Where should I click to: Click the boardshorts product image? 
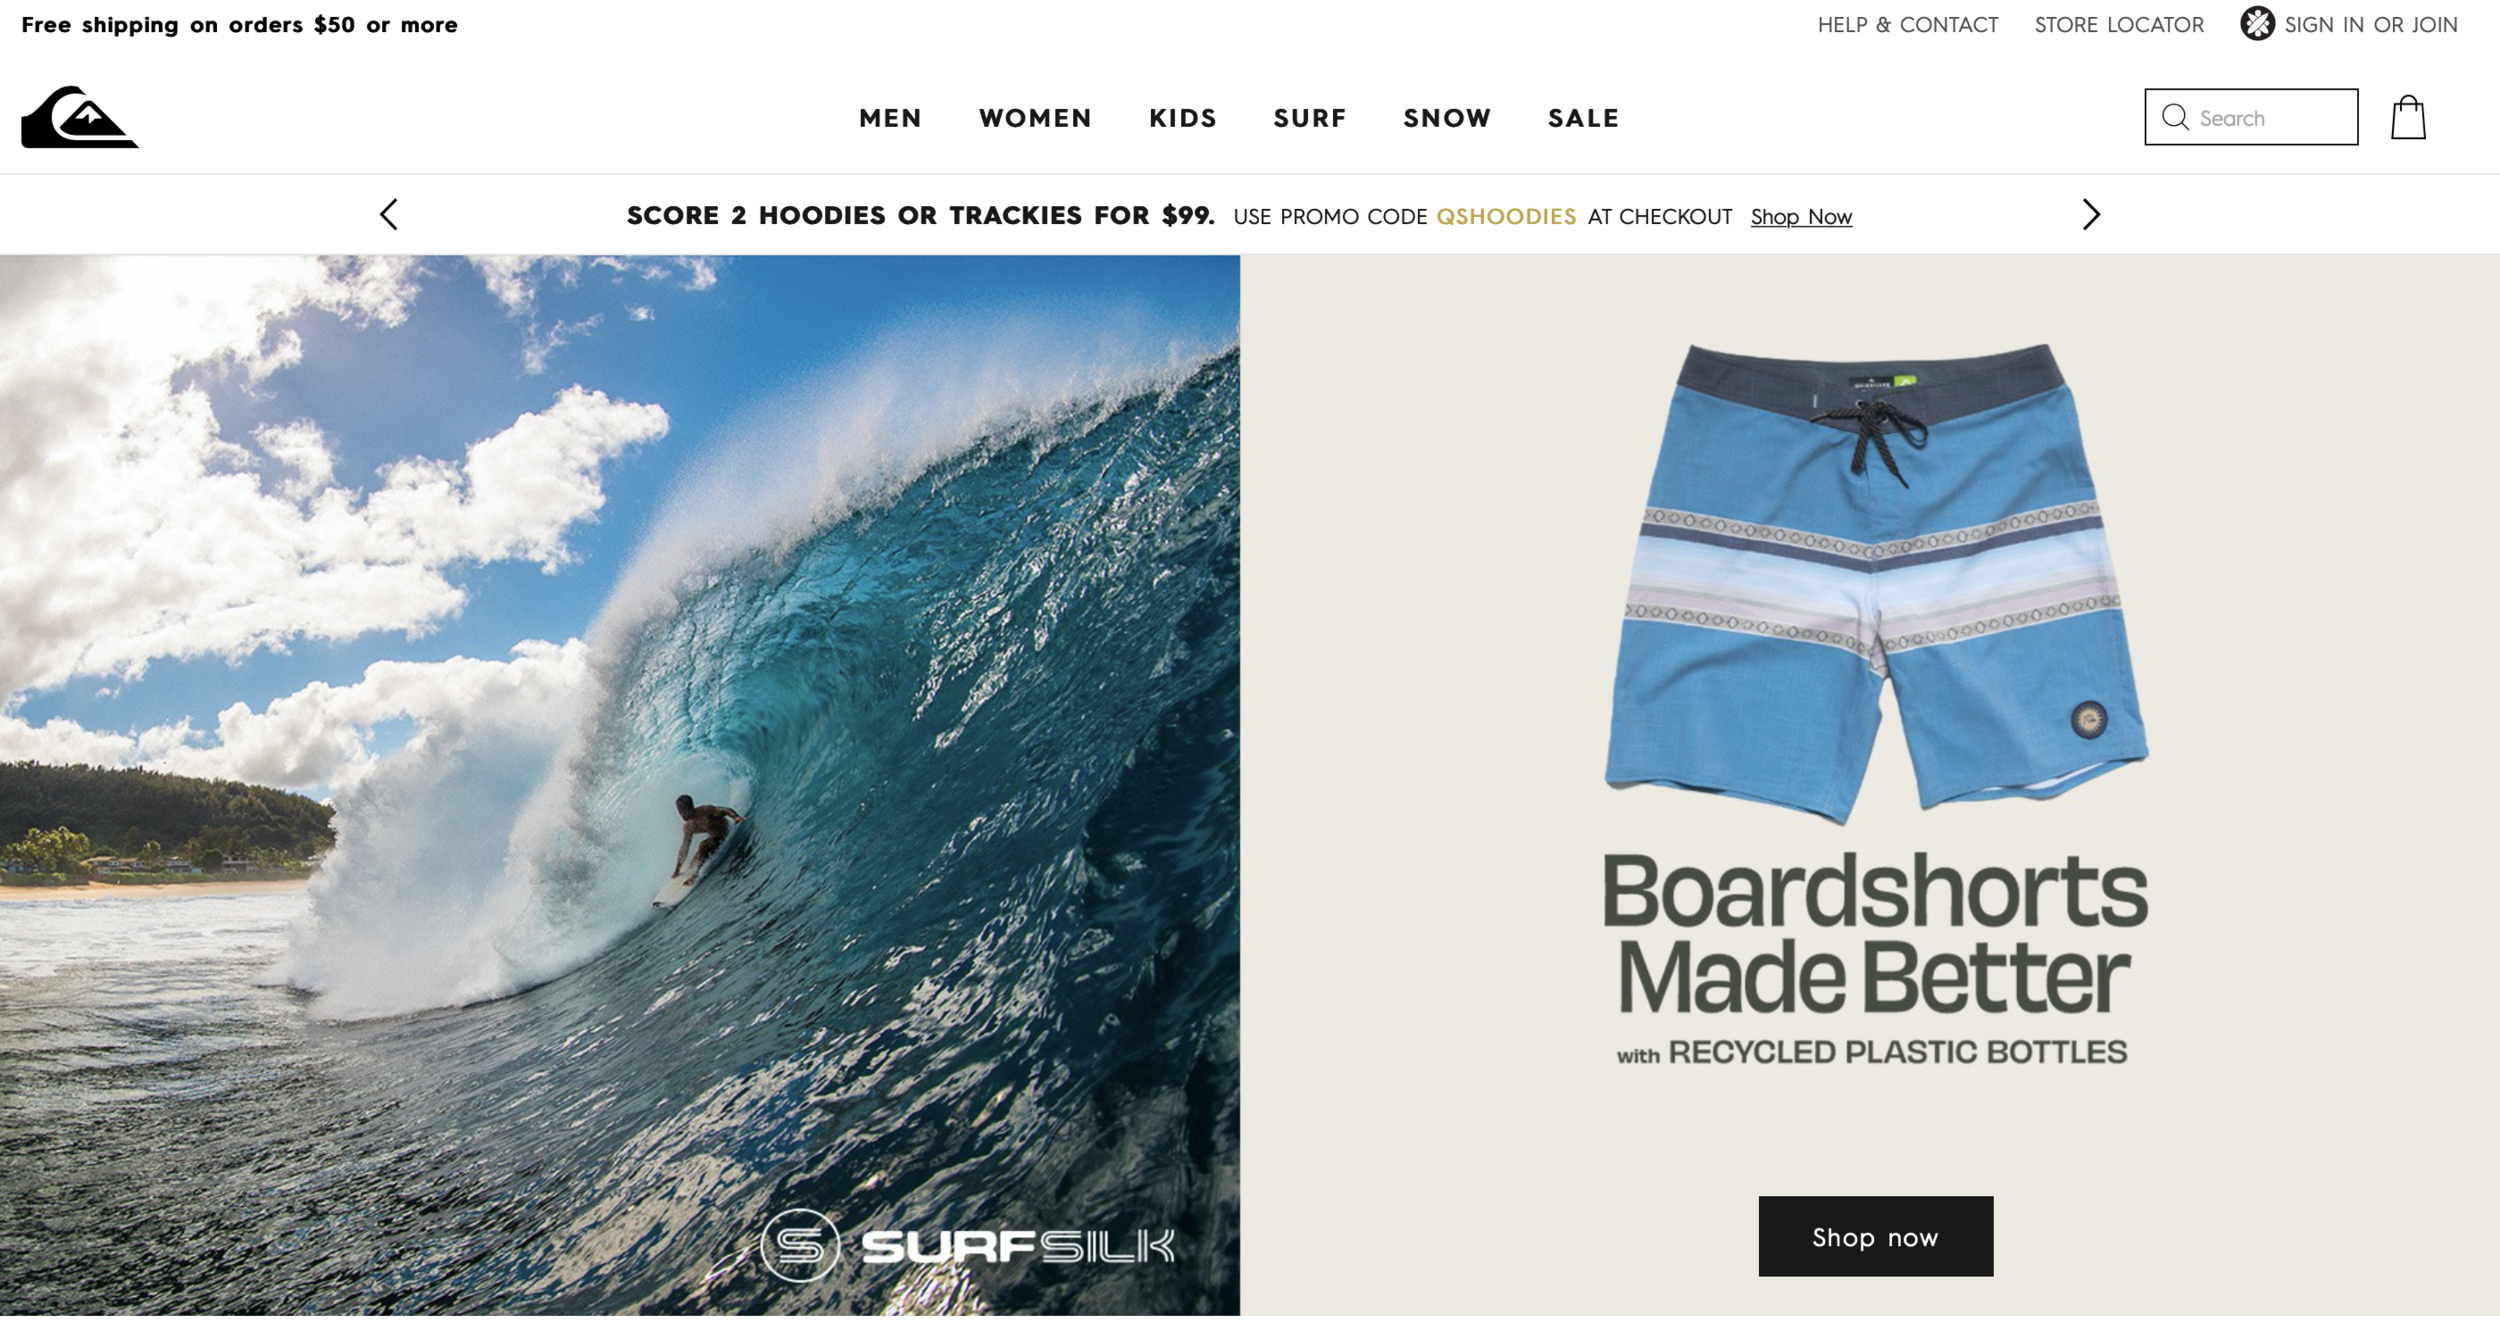[1876, 583]
